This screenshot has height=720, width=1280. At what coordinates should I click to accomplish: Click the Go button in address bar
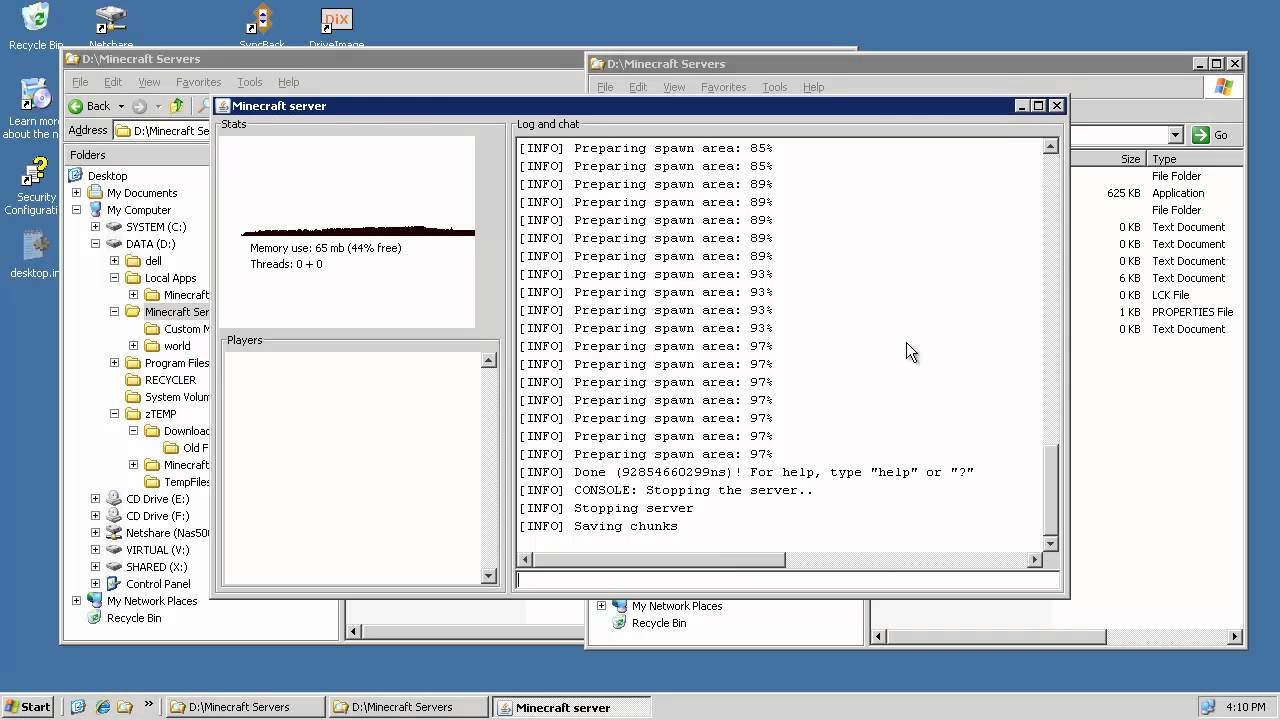click(x=1211, y=135)
